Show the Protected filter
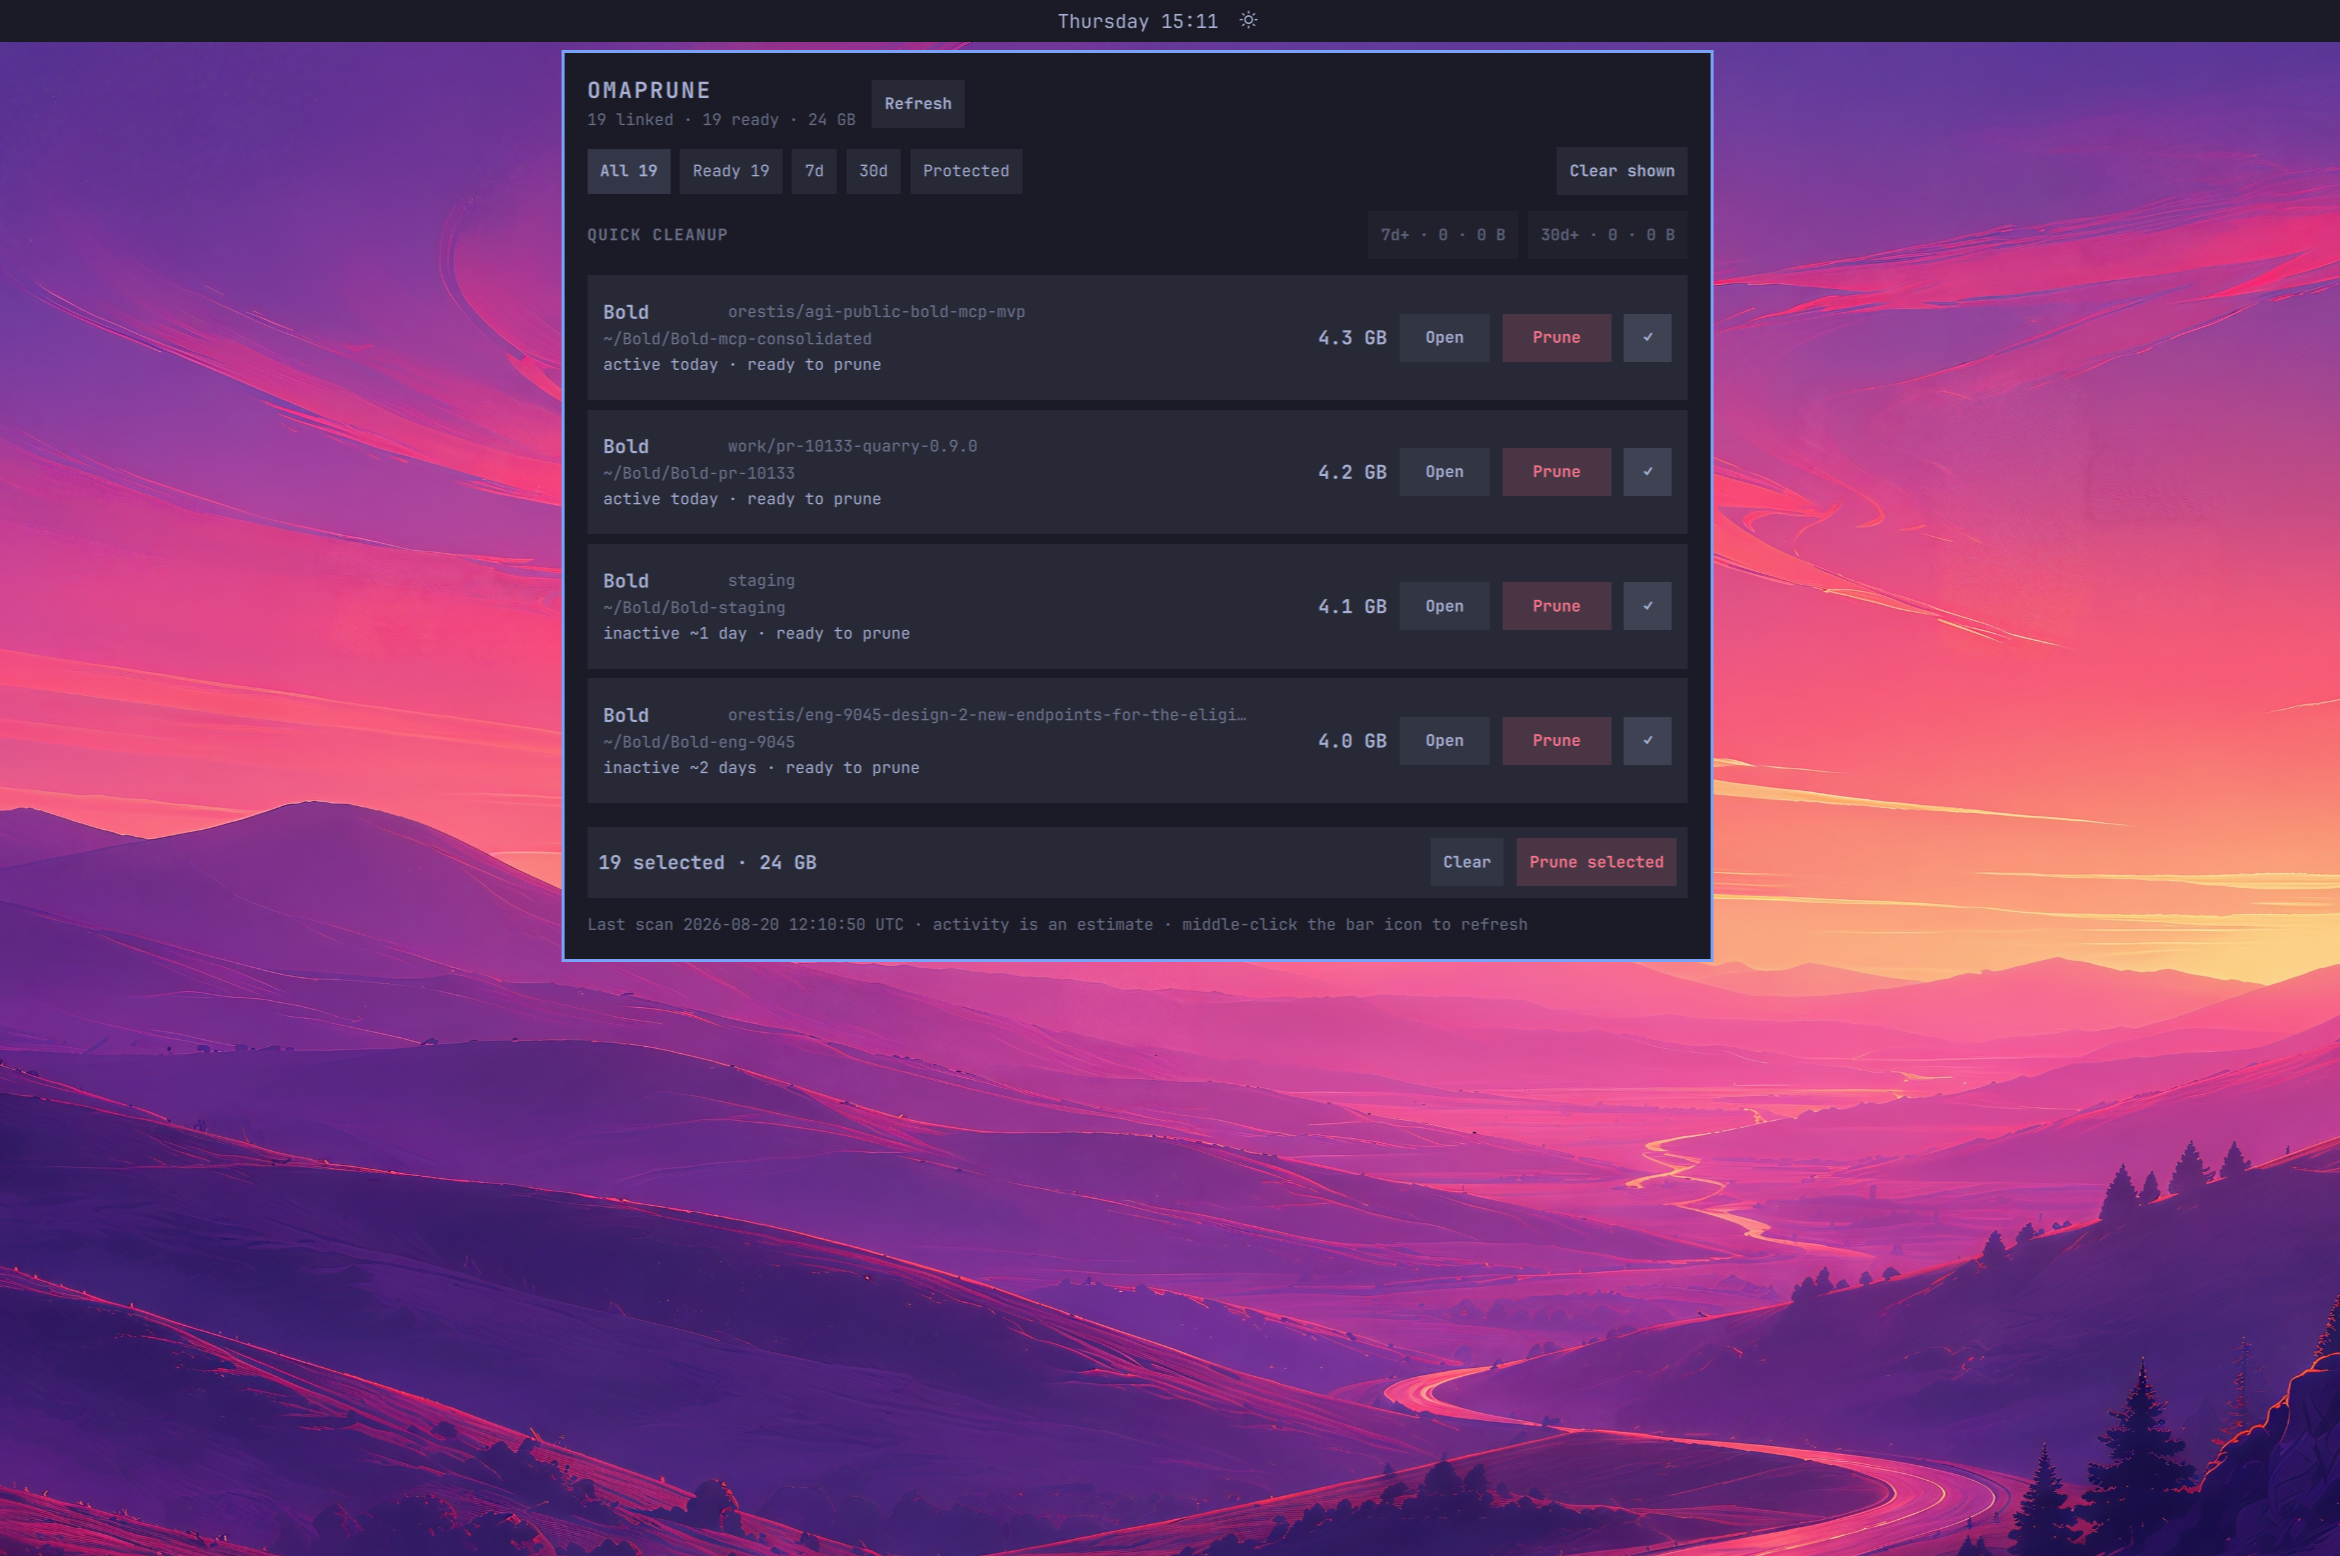Viewport: 2340px width, 1556px height. (966, 171)
